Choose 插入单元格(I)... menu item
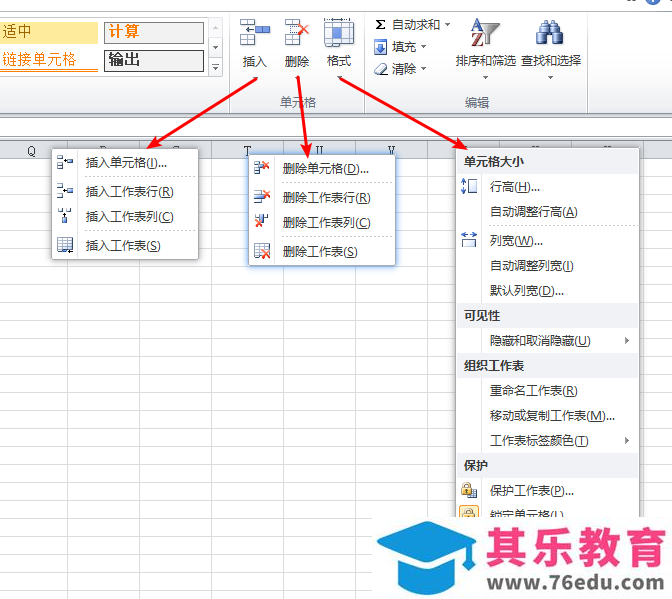This screenshot has height=599, width=672. 125,162
